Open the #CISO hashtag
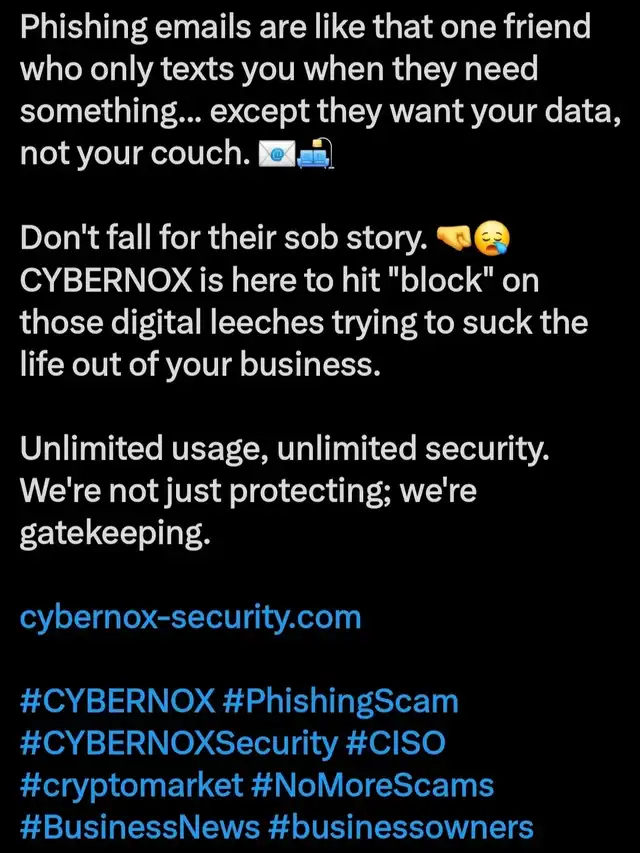 click(x=396, y=743)
